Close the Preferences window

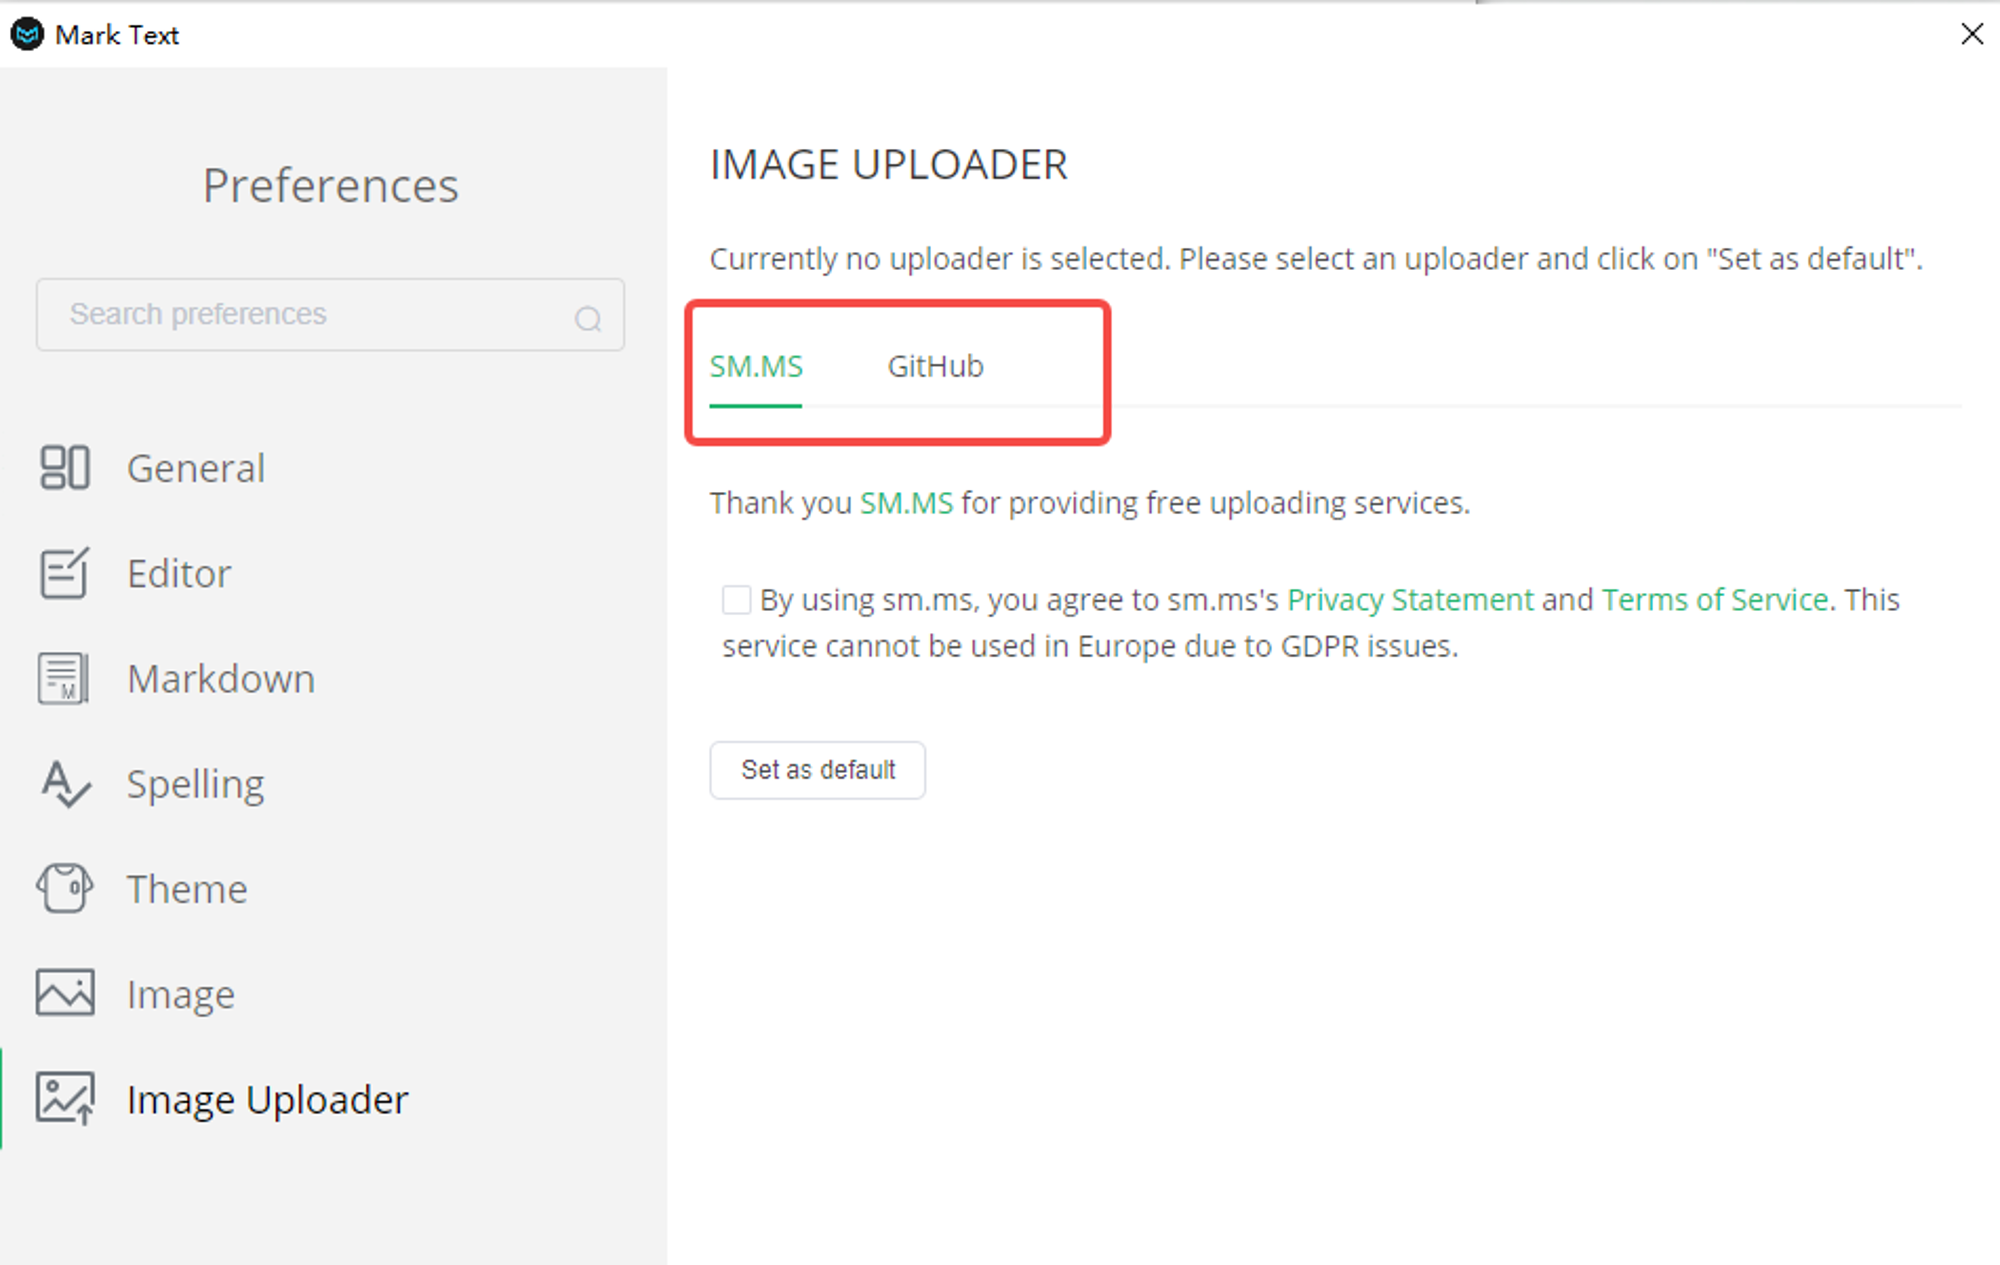coord(1972,34)
